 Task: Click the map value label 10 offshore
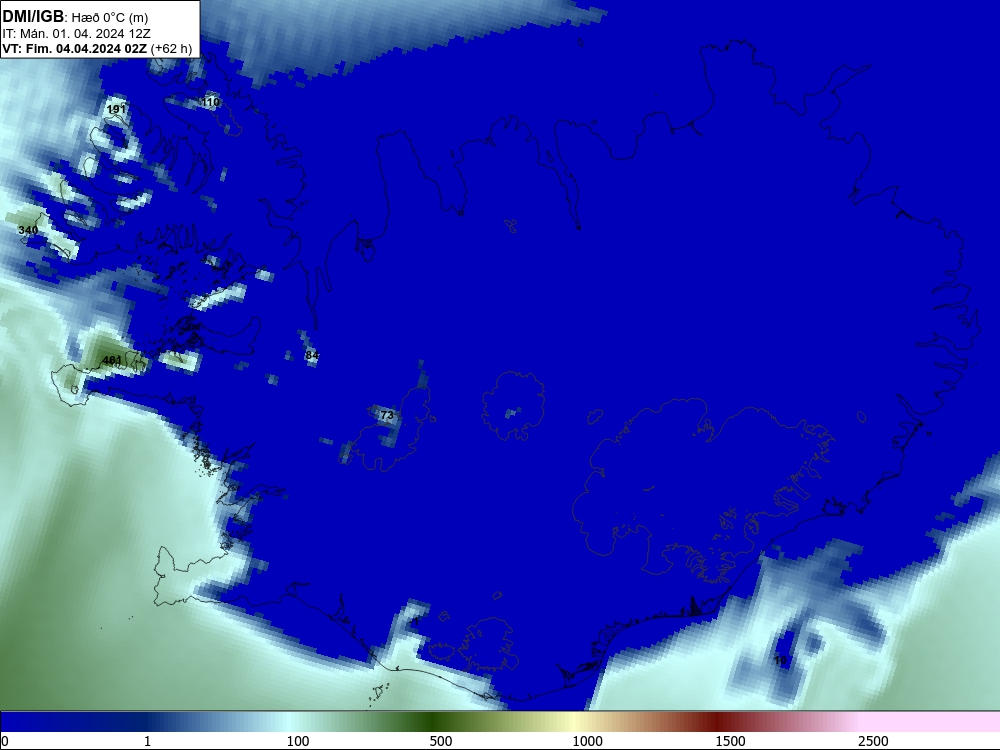click(781, 660)
